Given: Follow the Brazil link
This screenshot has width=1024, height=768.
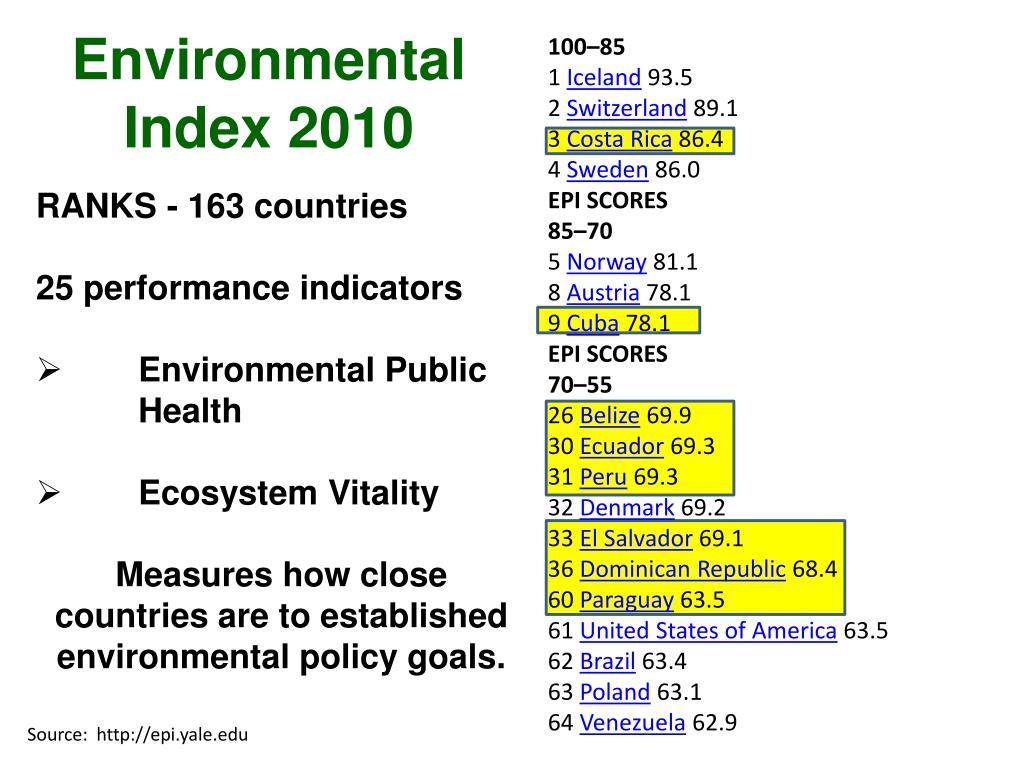Looking at the screenshot, I should tap(607, 662).
